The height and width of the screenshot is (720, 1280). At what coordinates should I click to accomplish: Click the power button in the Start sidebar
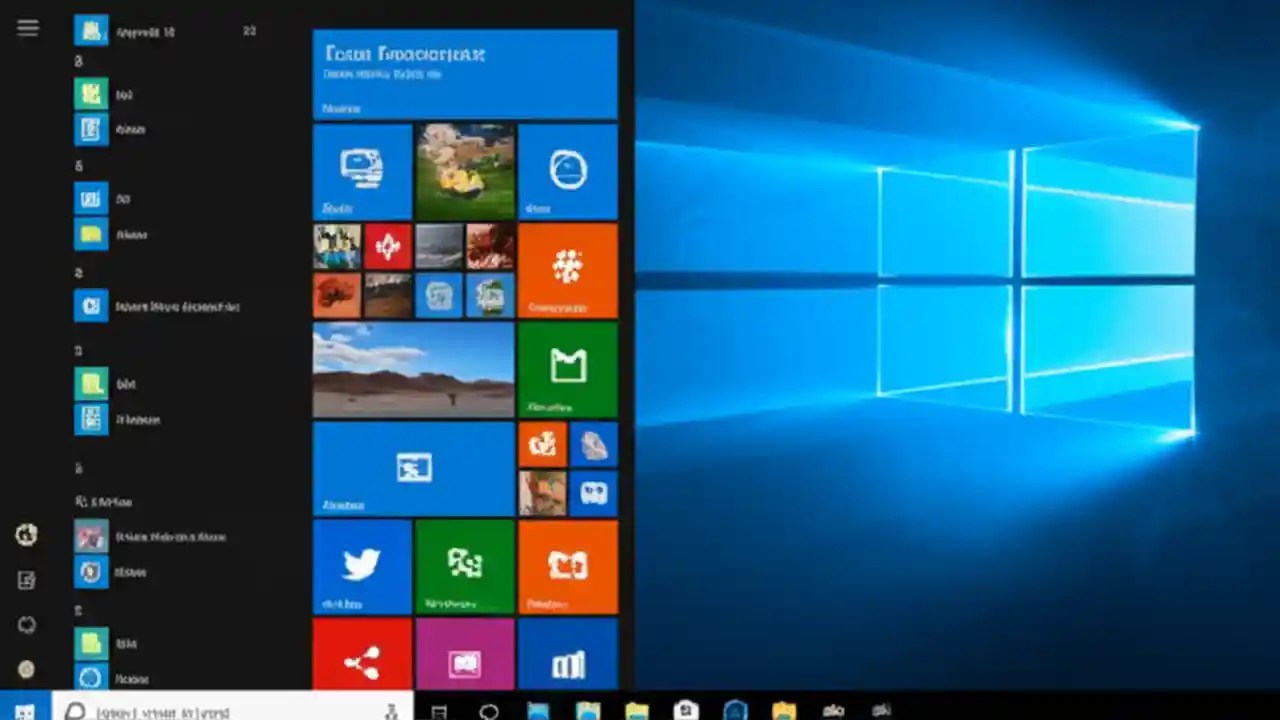tap(26, 668)
